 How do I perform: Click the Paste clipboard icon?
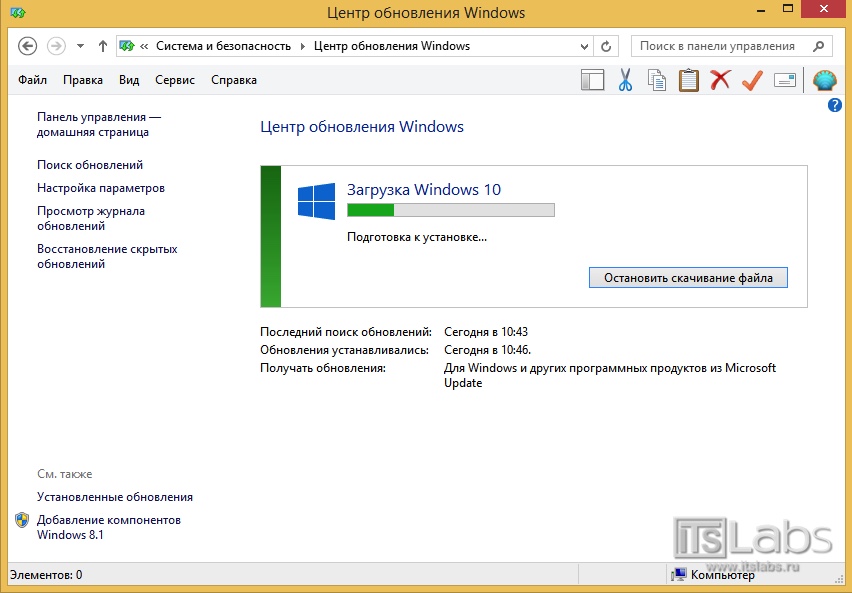click(x=688, y=80)
